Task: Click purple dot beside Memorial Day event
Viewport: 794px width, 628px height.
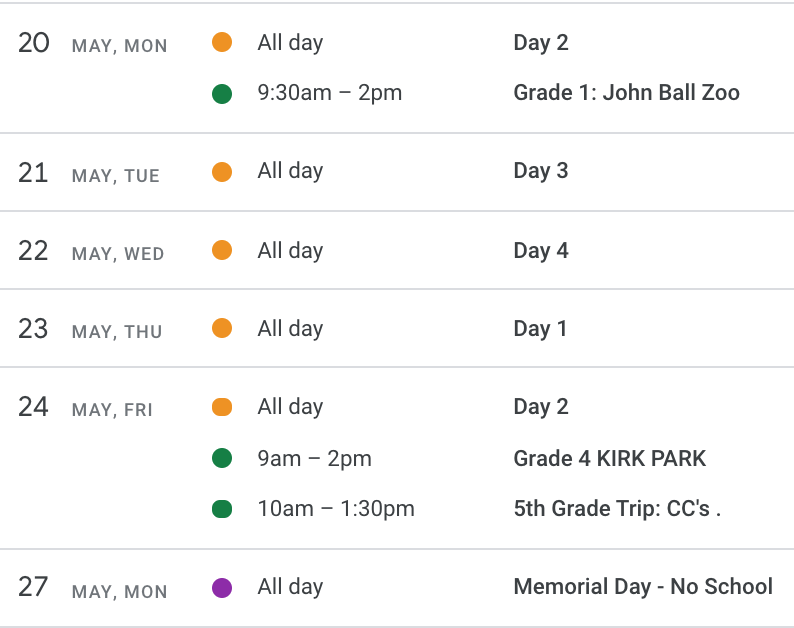Action: 222,587
